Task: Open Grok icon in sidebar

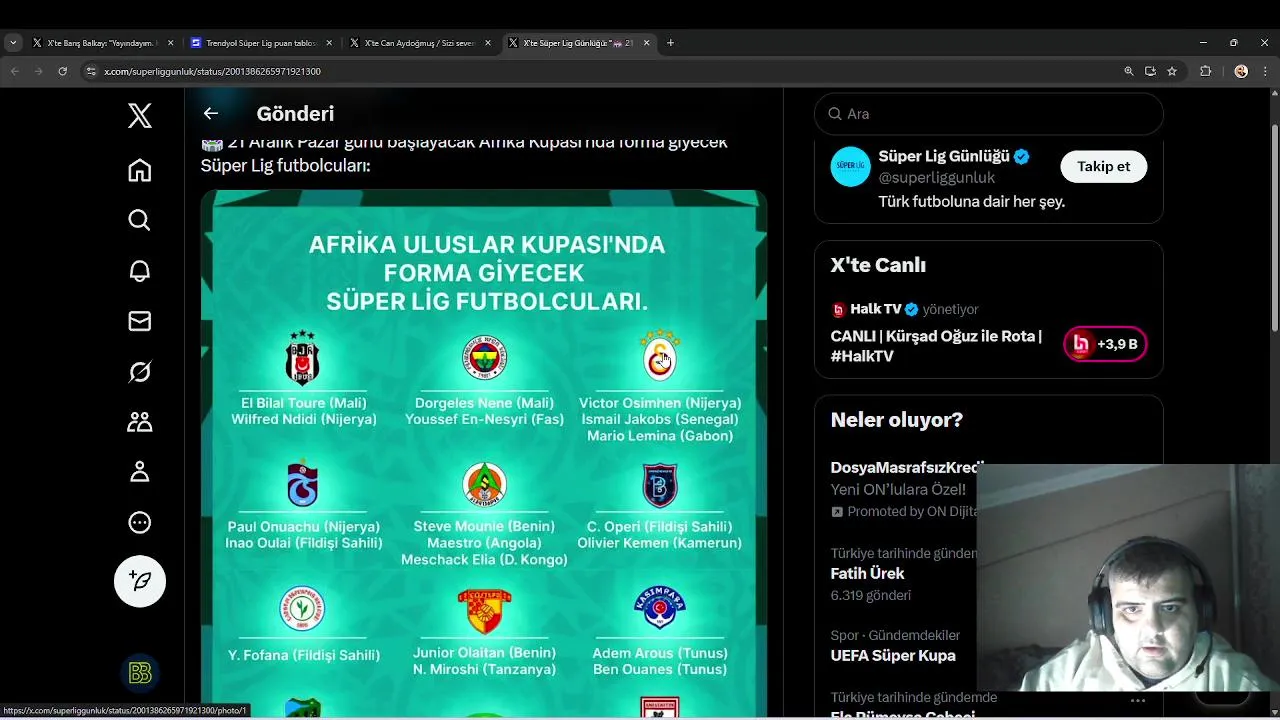Action: pyautogui.click(x=140, y=372)
